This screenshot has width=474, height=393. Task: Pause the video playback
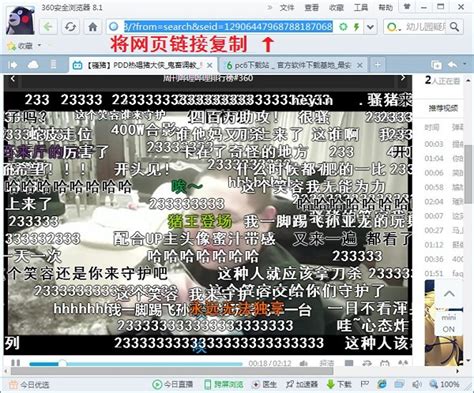tap(15, 363)
